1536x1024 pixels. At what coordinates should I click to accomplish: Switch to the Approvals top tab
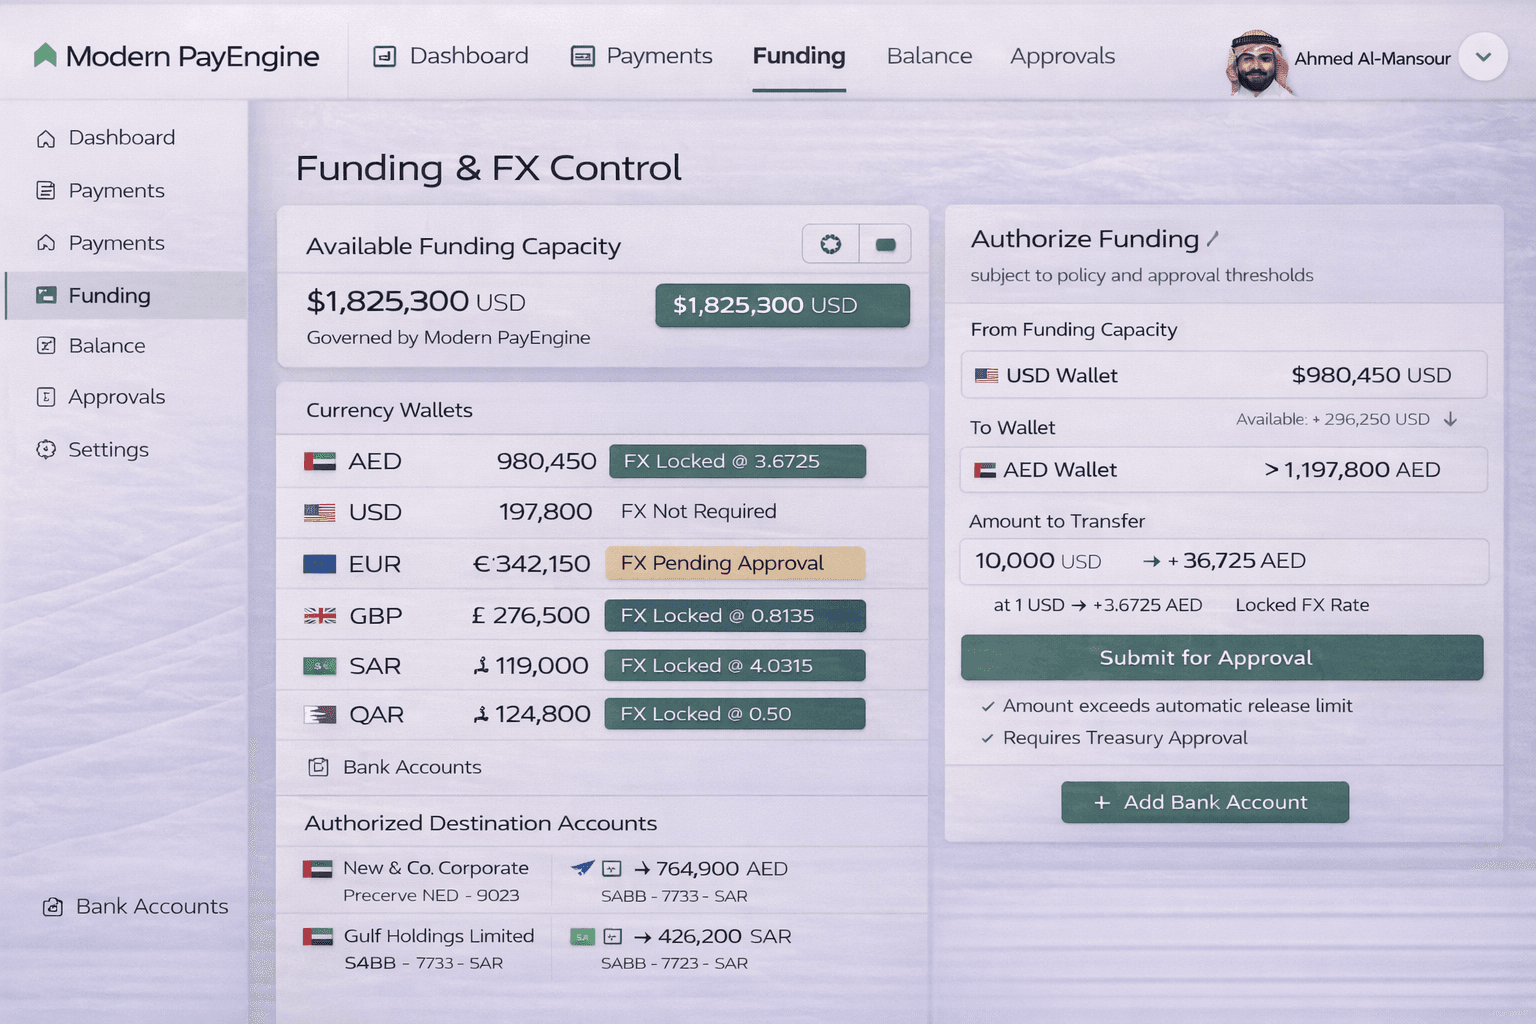(1062, 56)
